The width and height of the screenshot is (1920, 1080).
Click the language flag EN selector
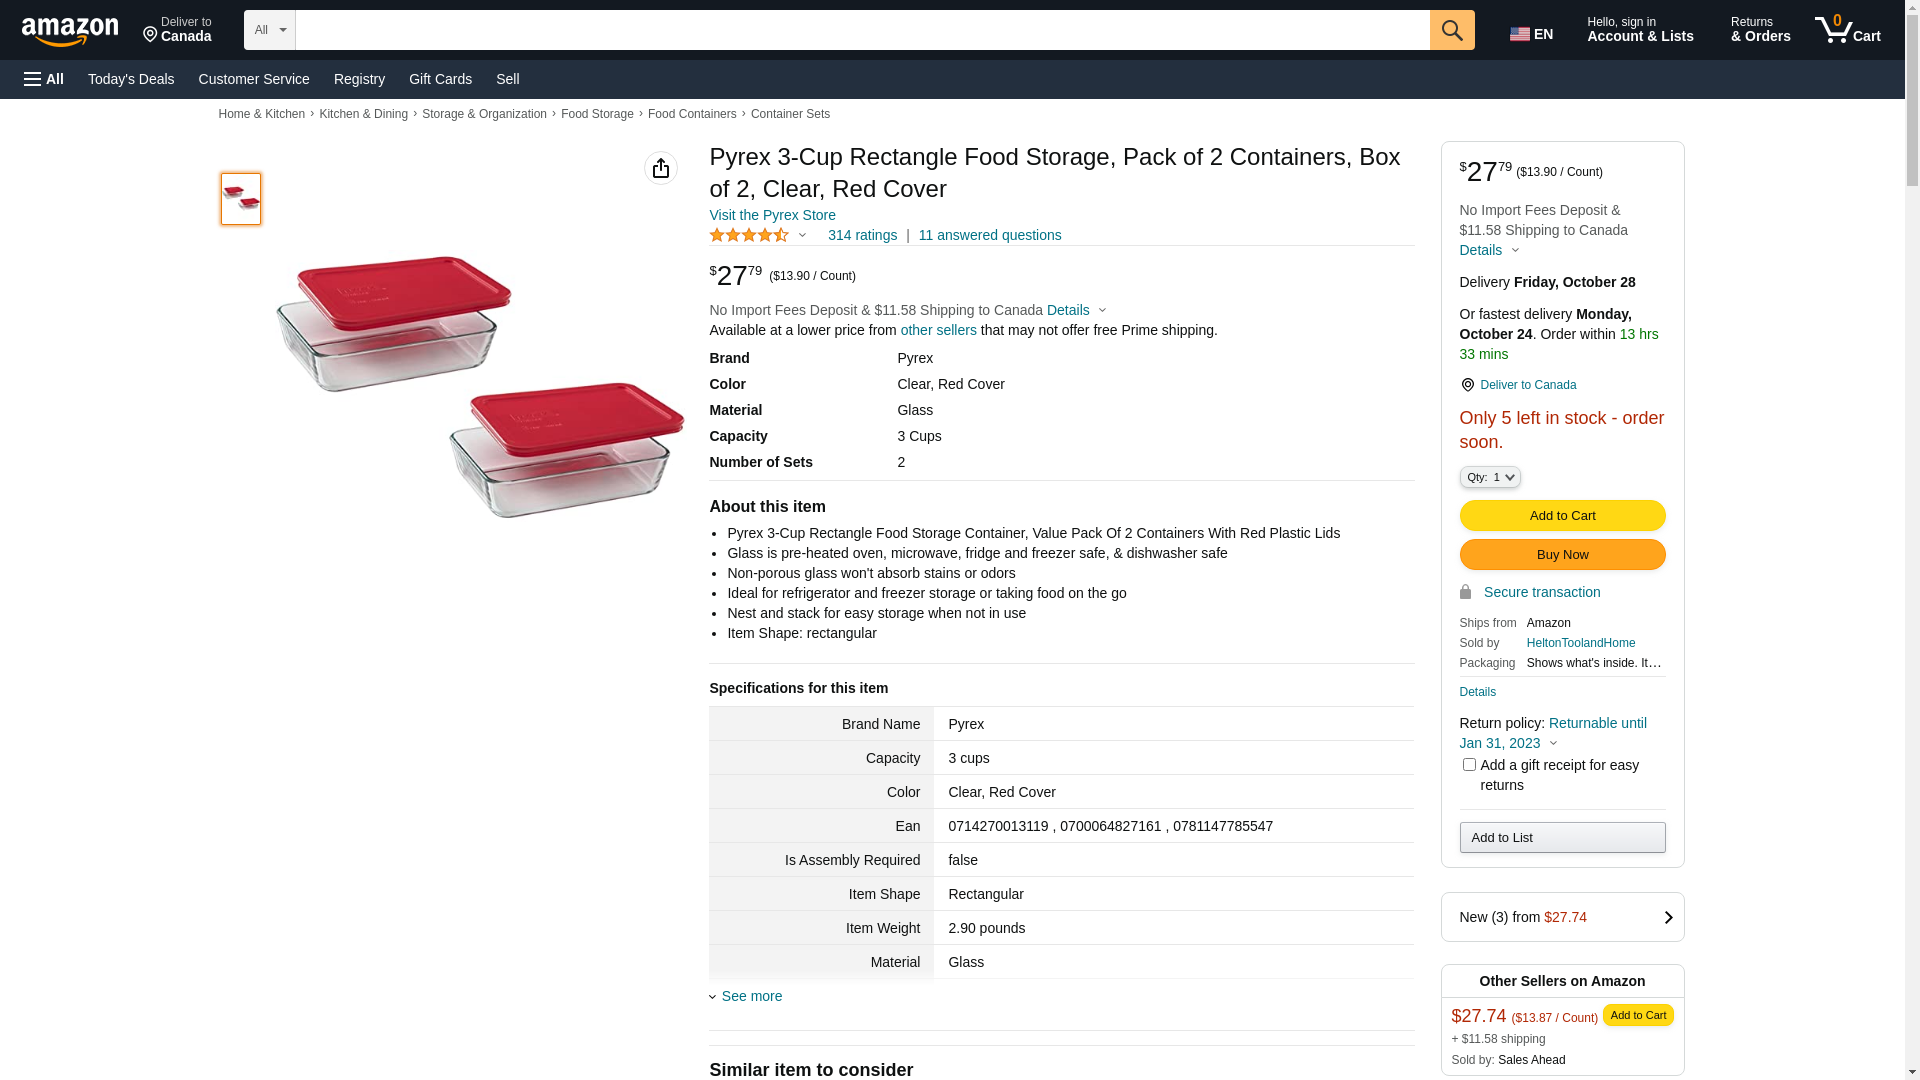[1531, 34]
